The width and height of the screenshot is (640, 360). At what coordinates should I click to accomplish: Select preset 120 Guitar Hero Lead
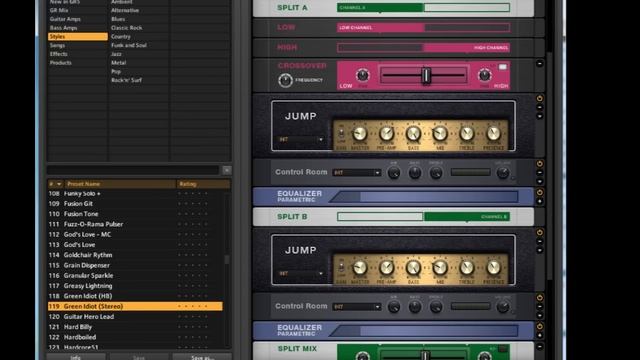click(x=135, y=317)
